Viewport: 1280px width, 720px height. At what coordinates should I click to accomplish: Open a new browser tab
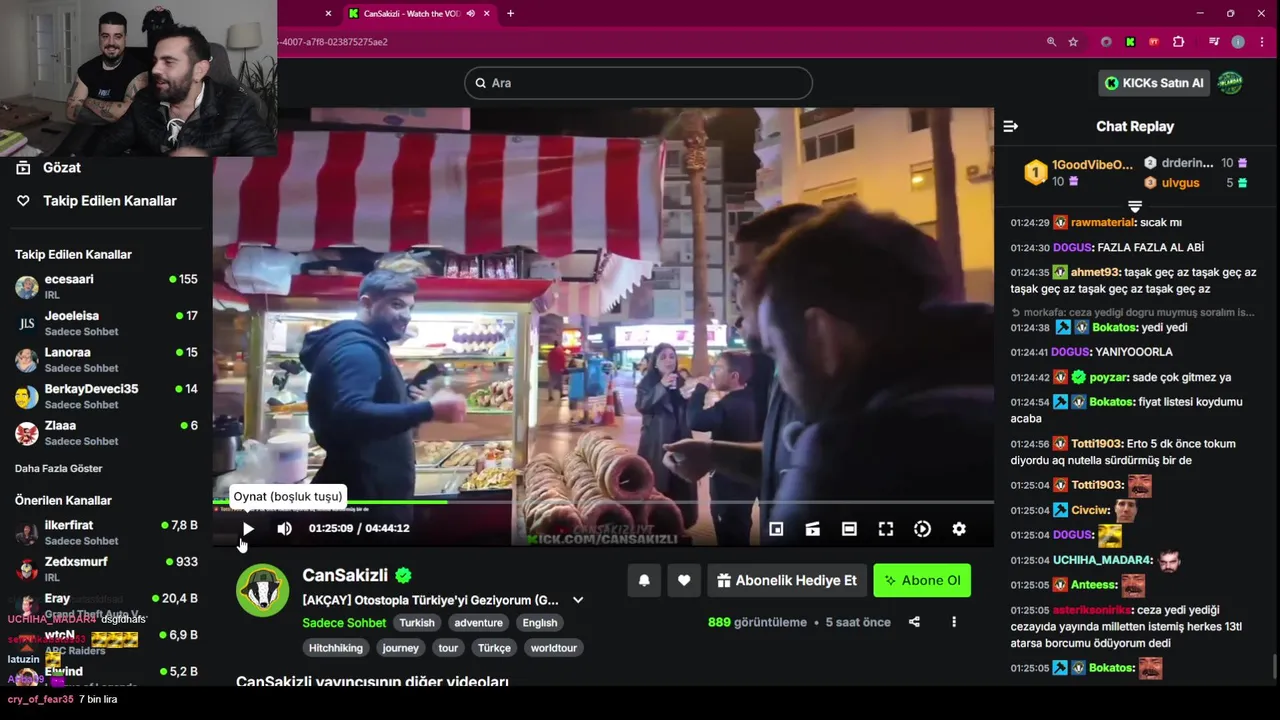click(510, 14)
